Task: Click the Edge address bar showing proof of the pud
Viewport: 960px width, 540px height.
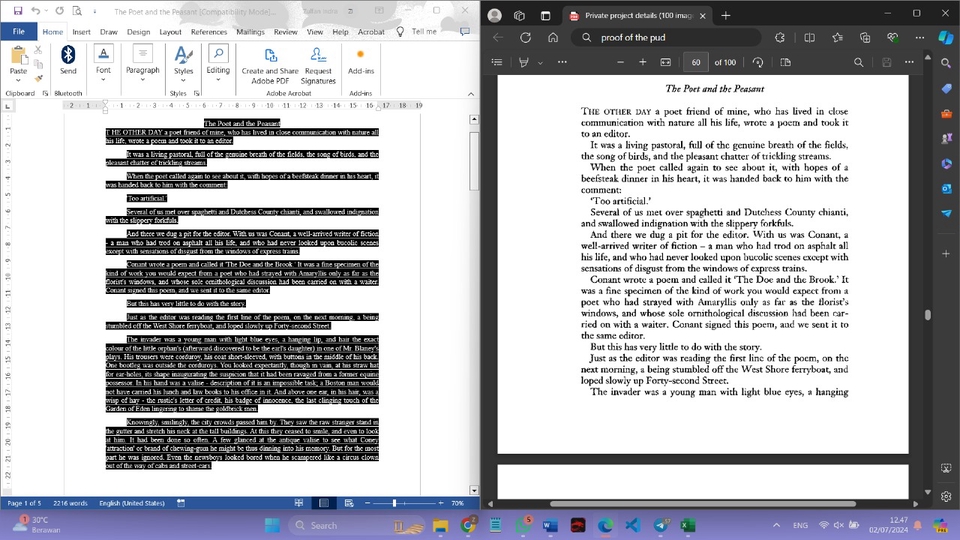Action: (x=667, y=37)
